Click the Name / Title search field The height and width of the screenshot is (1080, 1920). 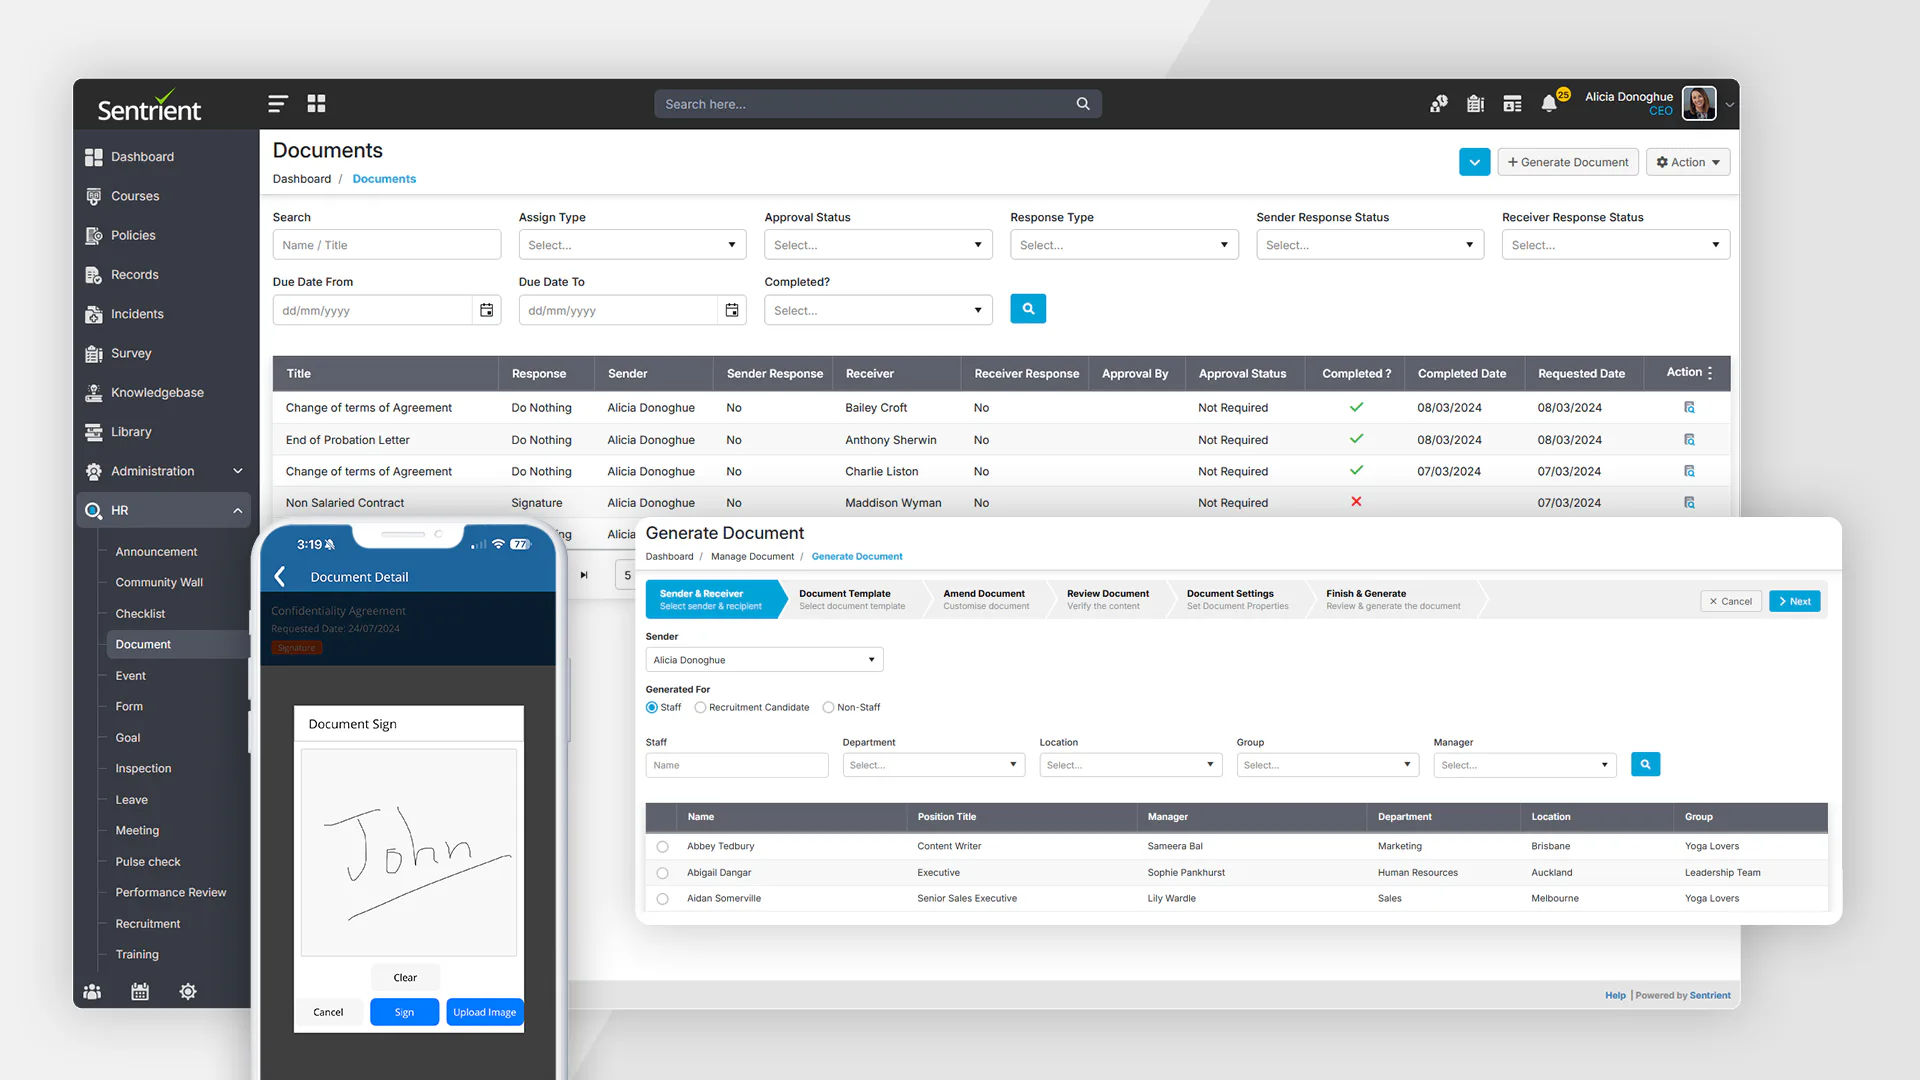pos(386,245)
